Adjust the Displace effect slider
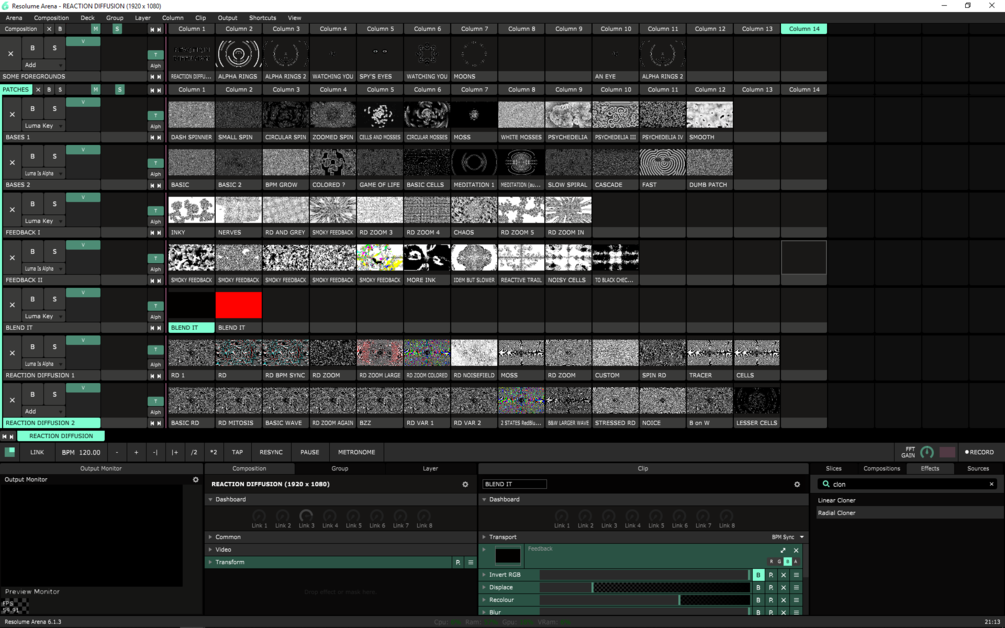 (645, 588)
